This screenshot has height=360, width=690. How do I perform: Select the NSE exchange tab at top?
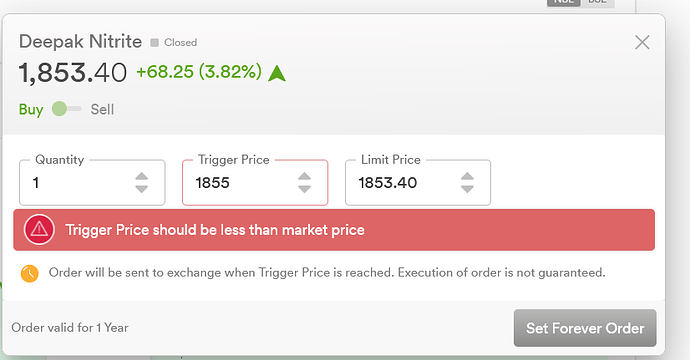(x=564, y=3)
